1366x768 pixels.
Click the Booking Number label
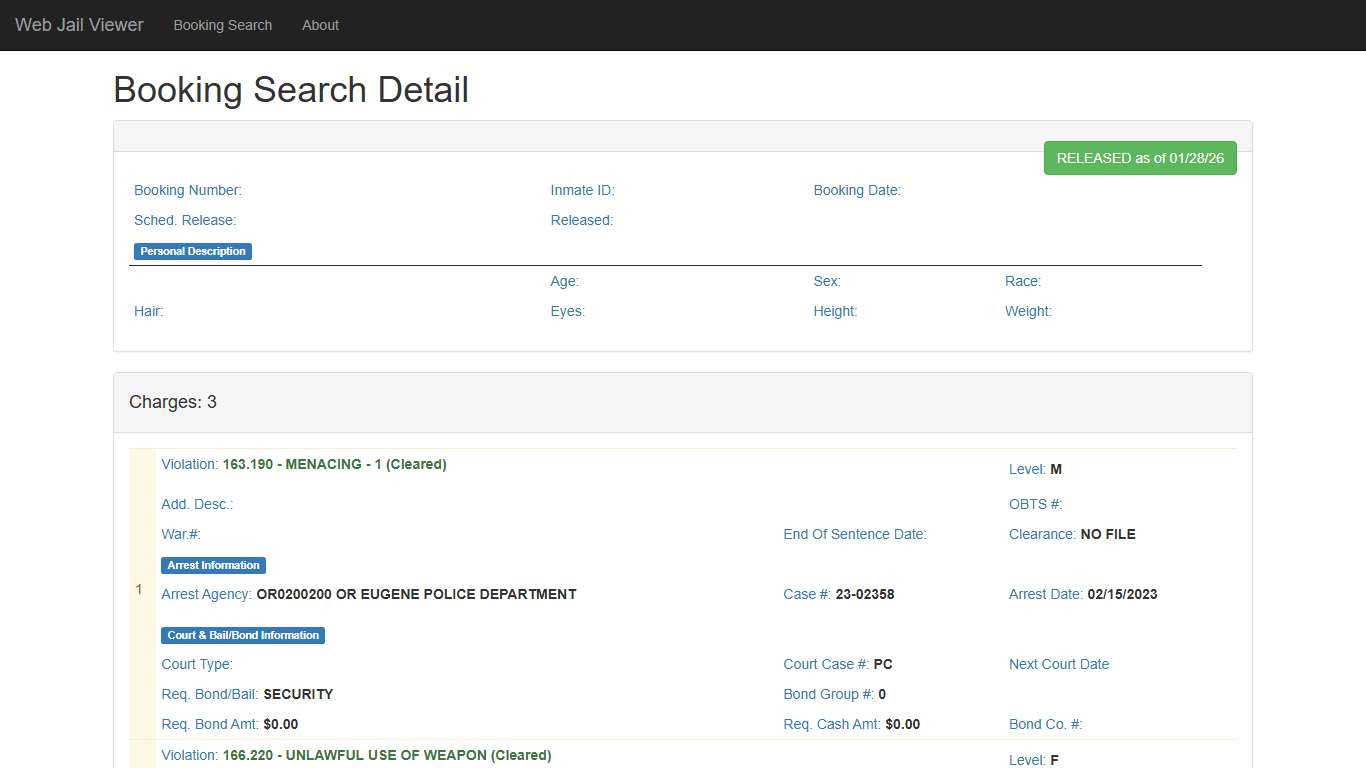pyautogui.click(x=188, y=190)
